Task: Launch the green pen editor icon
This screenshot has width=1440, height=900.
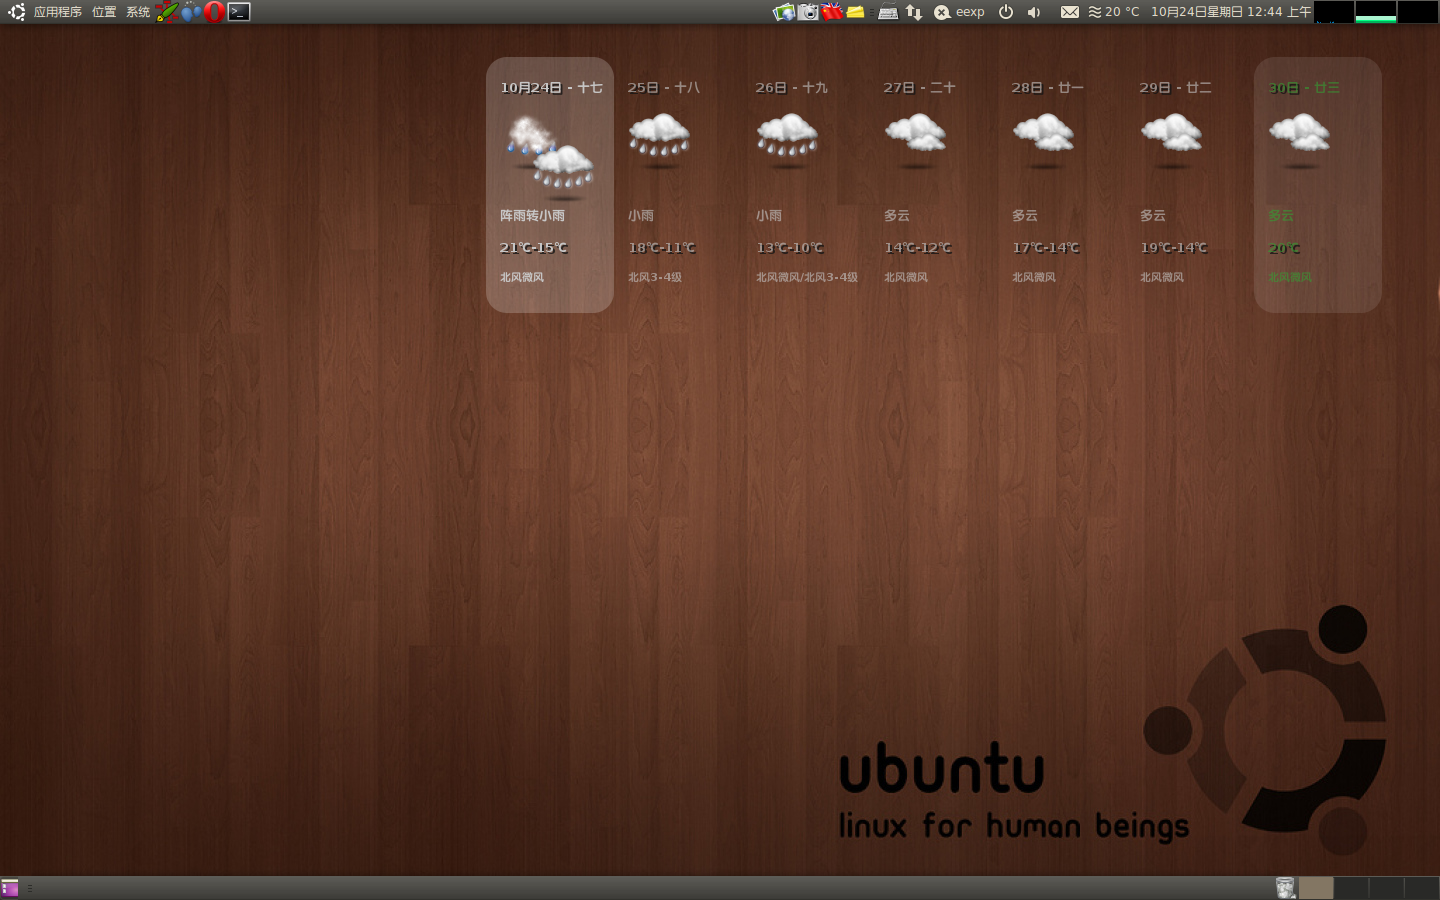Action: click(x=167, y=12)
